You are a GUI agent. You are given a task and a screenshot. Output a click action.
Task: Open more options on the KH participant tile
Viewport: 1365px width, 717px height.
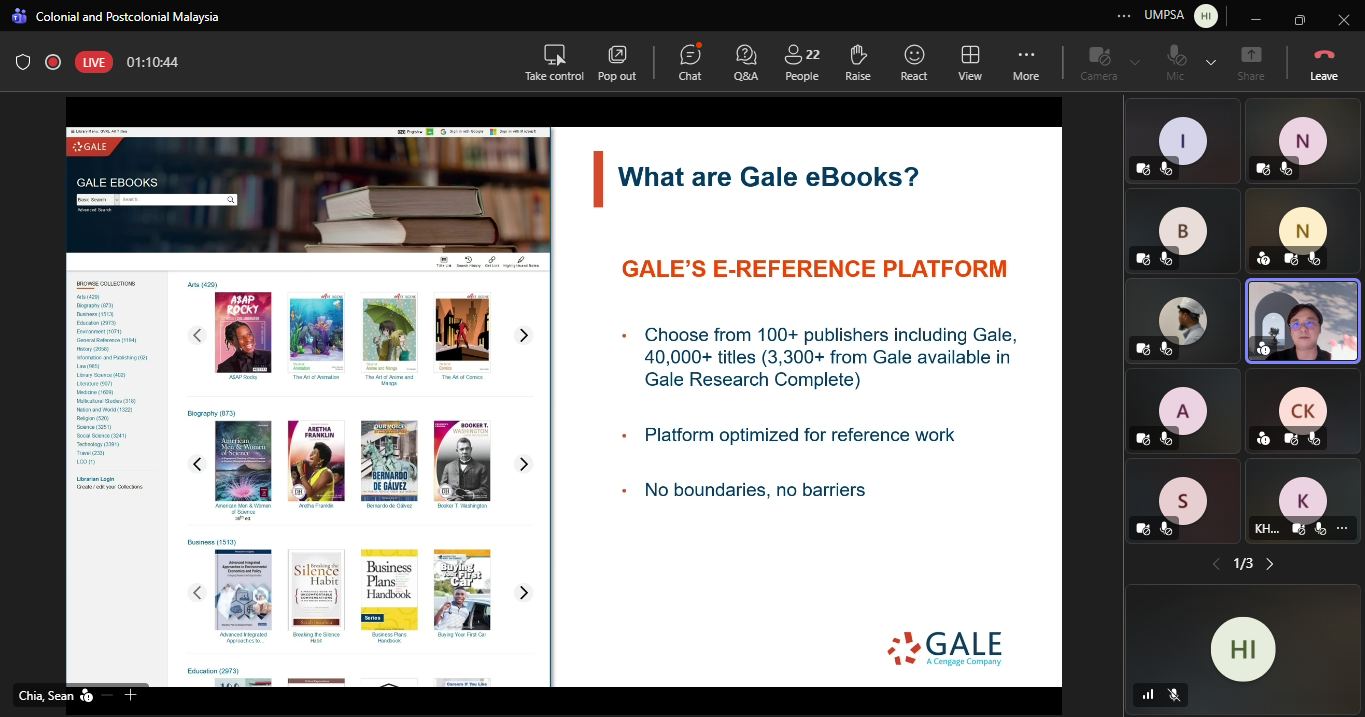pyautogui.click(x=1344, y=528)
